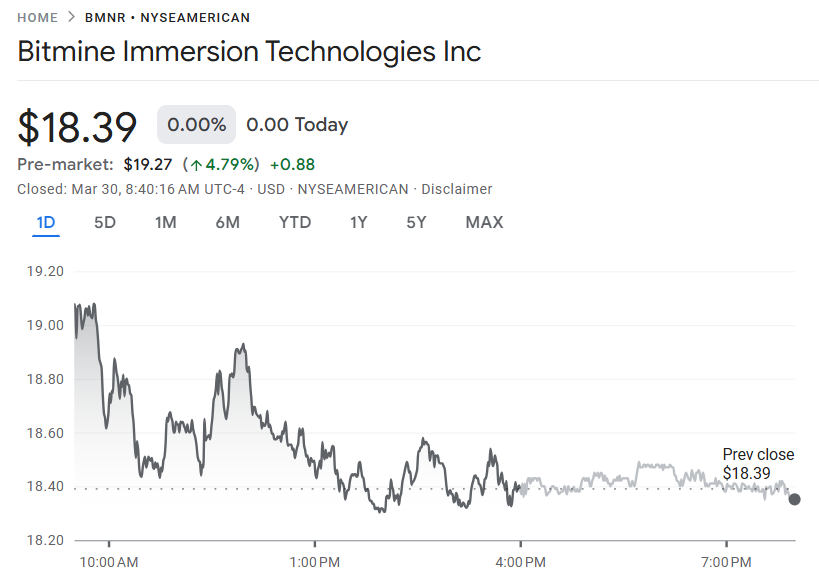Select the YTD range tab
The width and height of the screenshot is (819, 582).
click(295, 222)
